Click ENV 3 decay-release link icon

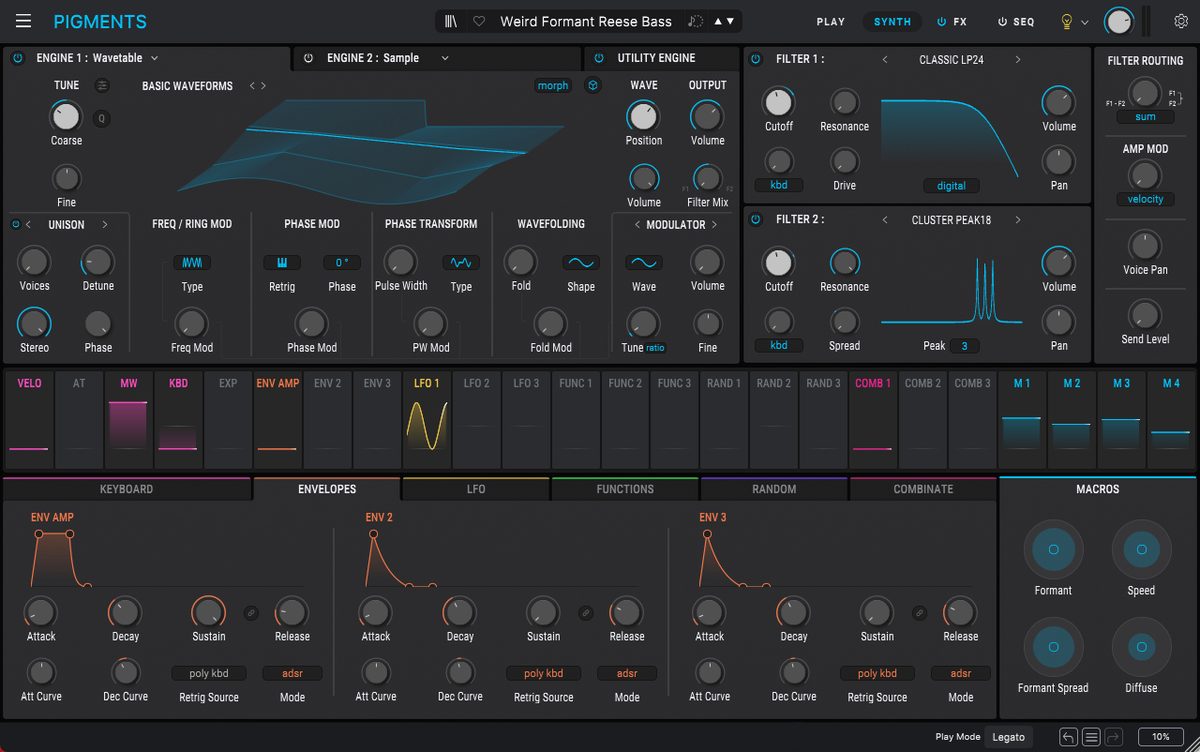pos(919,613)
